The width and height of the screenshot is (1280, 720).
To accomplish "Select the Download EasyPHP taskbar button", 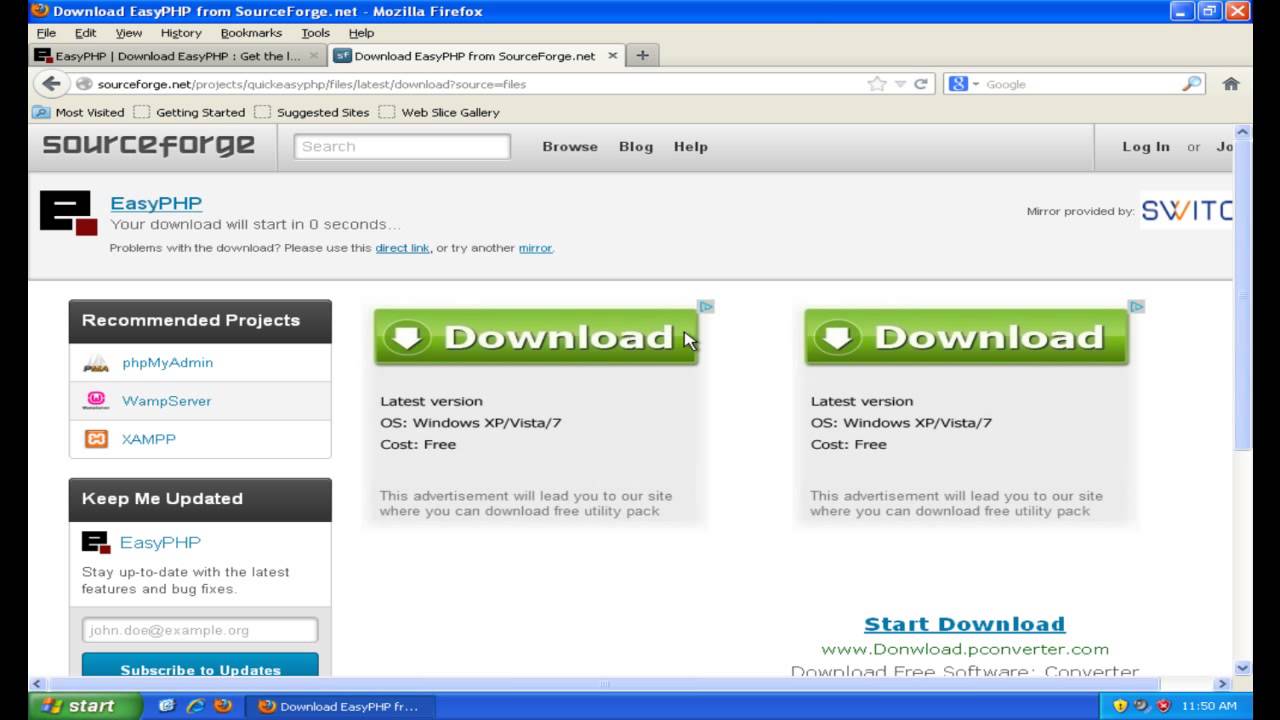I will pos(340,706).
